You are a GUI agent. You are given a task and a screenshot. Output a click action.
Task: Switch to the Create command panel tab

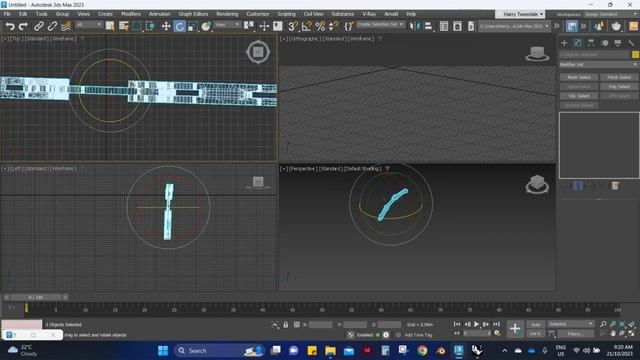(564, 43)
